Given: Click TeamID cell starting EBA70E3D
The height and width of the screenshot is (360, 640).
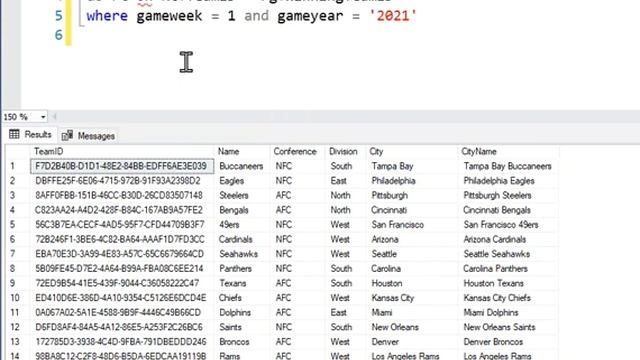Looking at the screenshot, I should pyautogui.click(x=122, y=254).
